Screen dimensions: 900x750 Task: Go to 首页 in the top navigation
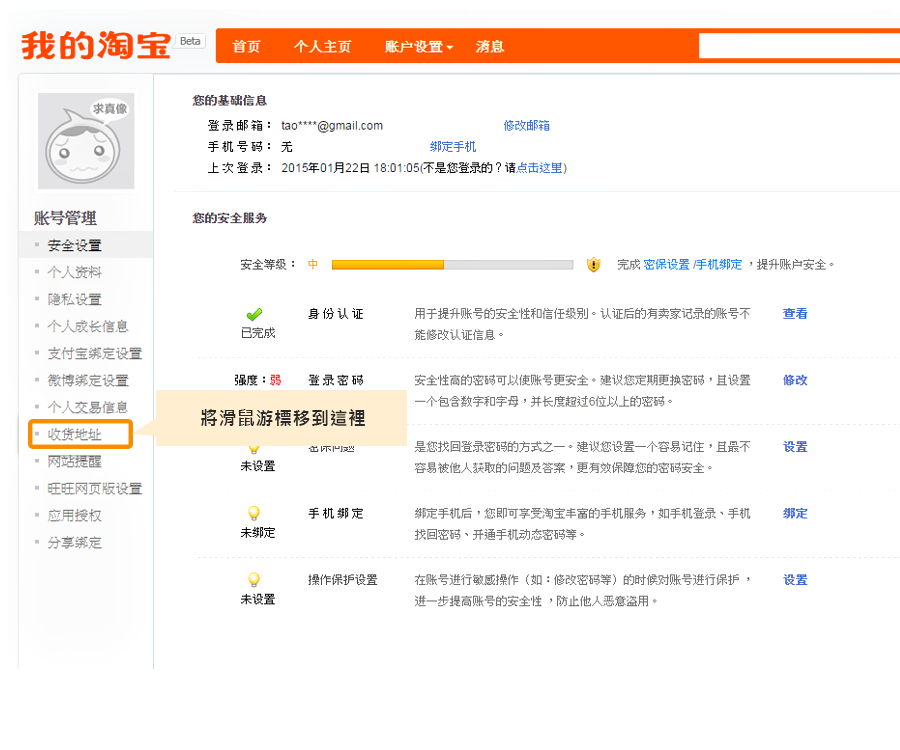pyautogui.click(x=246, y=46)
